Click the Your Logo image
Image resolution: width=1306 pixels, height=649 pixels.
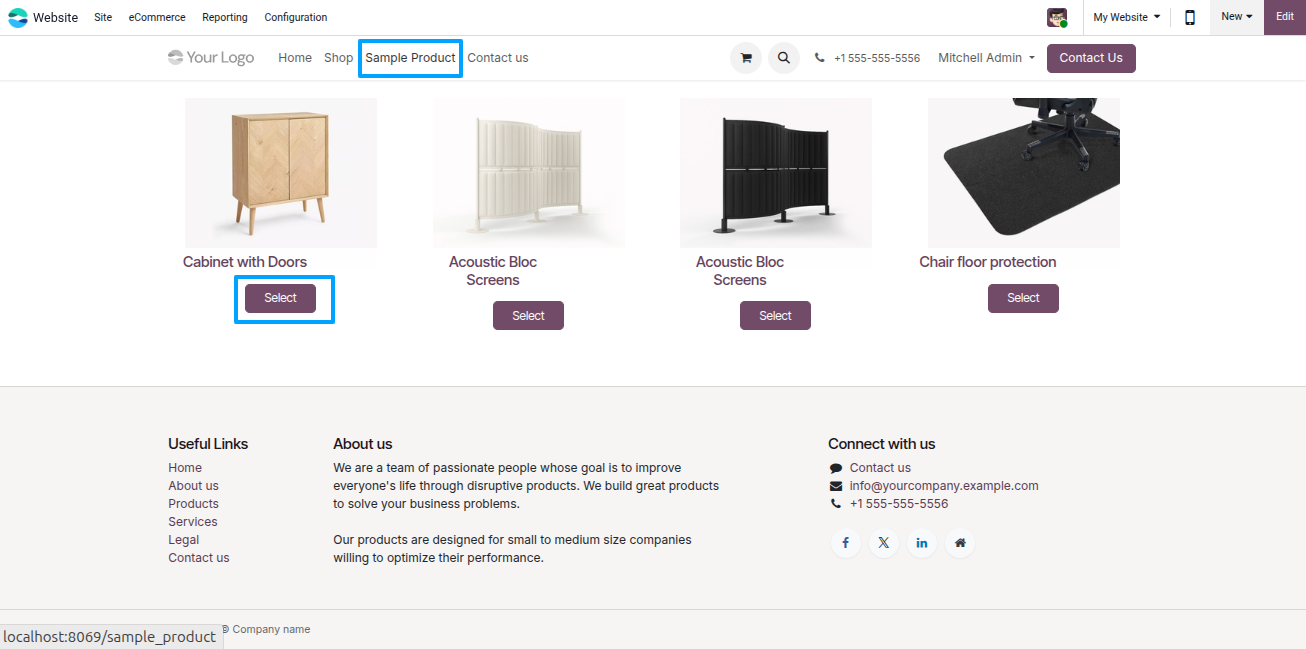coord(211,58)
